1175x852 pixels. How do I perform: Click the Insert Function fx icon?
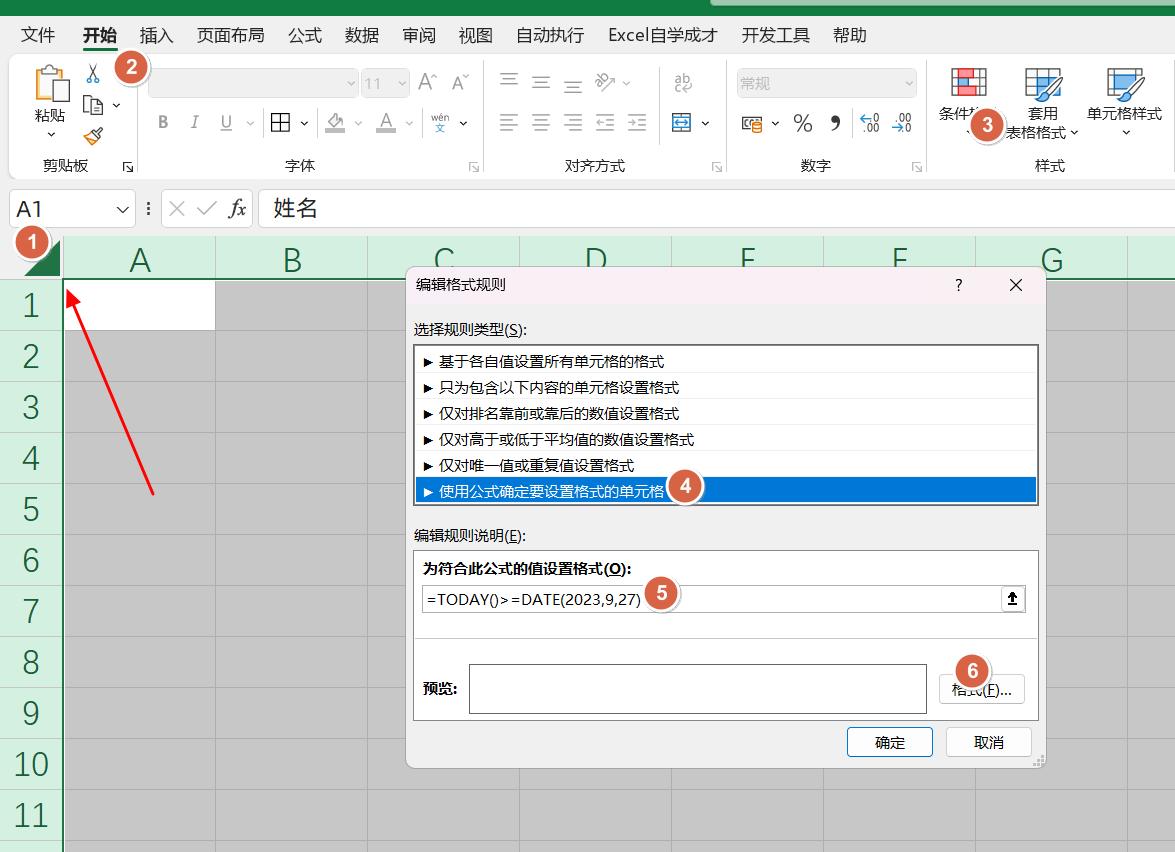click(x=237, y=209)
